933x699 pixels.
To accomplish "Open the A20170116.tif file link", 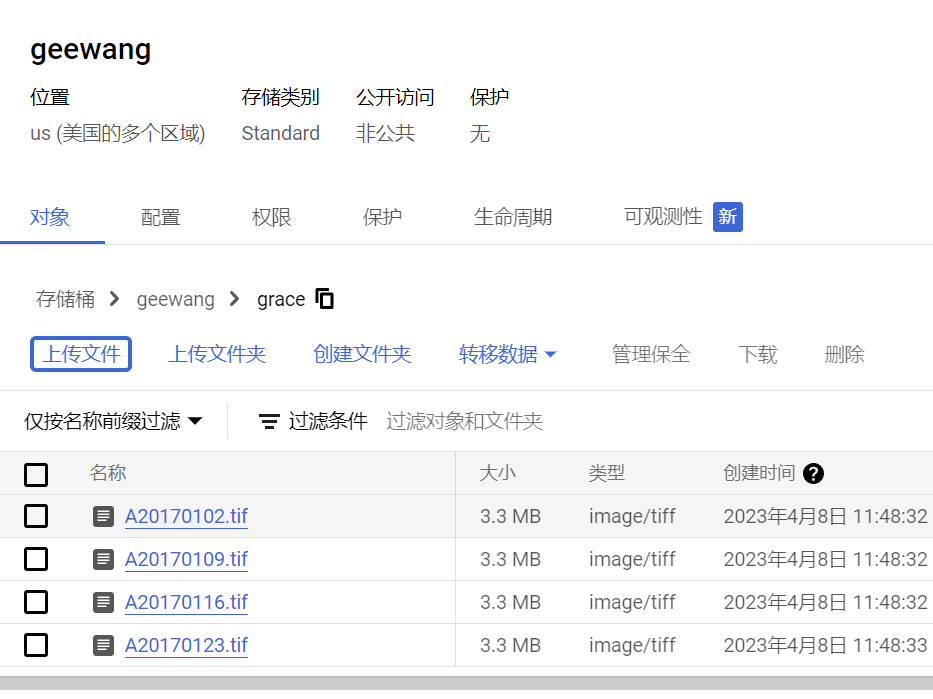I will point(186,602).
